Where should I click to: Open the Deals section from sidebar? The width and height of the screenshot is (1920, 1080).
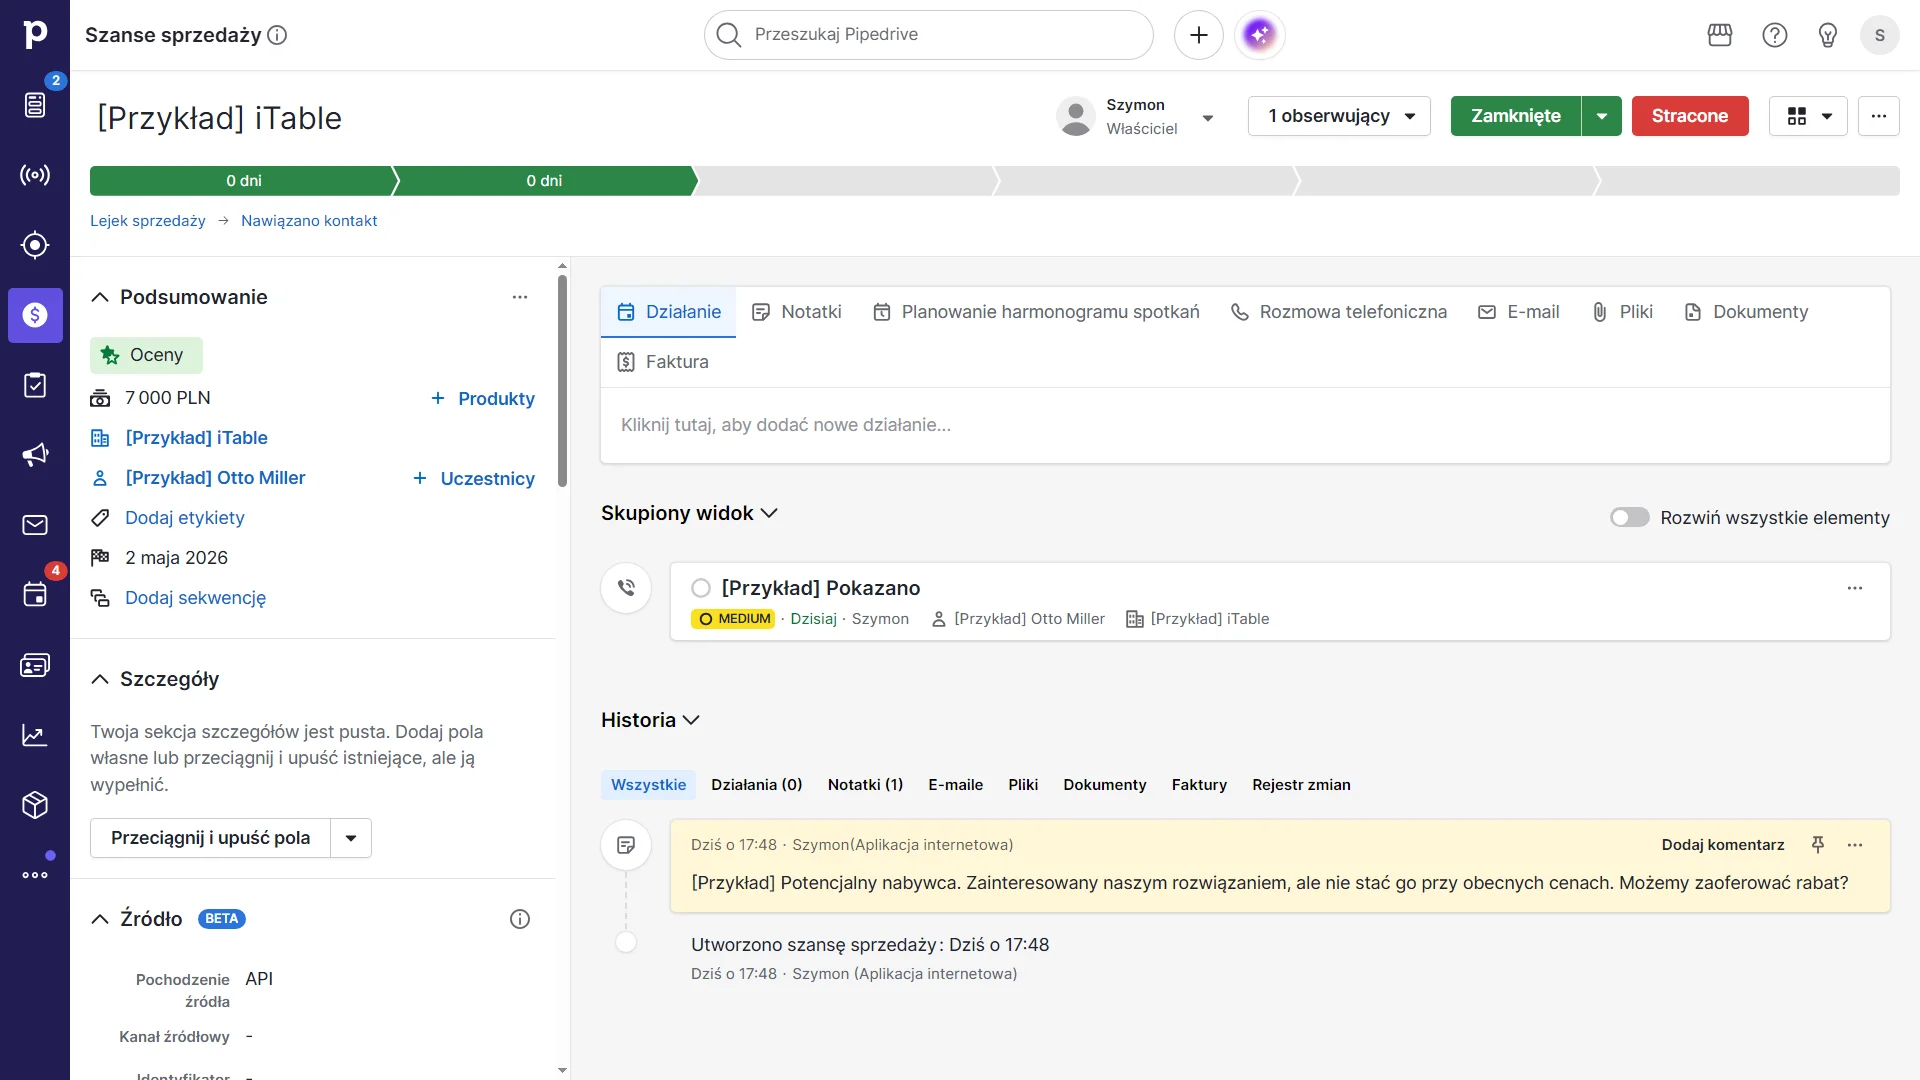coord(35,315)
